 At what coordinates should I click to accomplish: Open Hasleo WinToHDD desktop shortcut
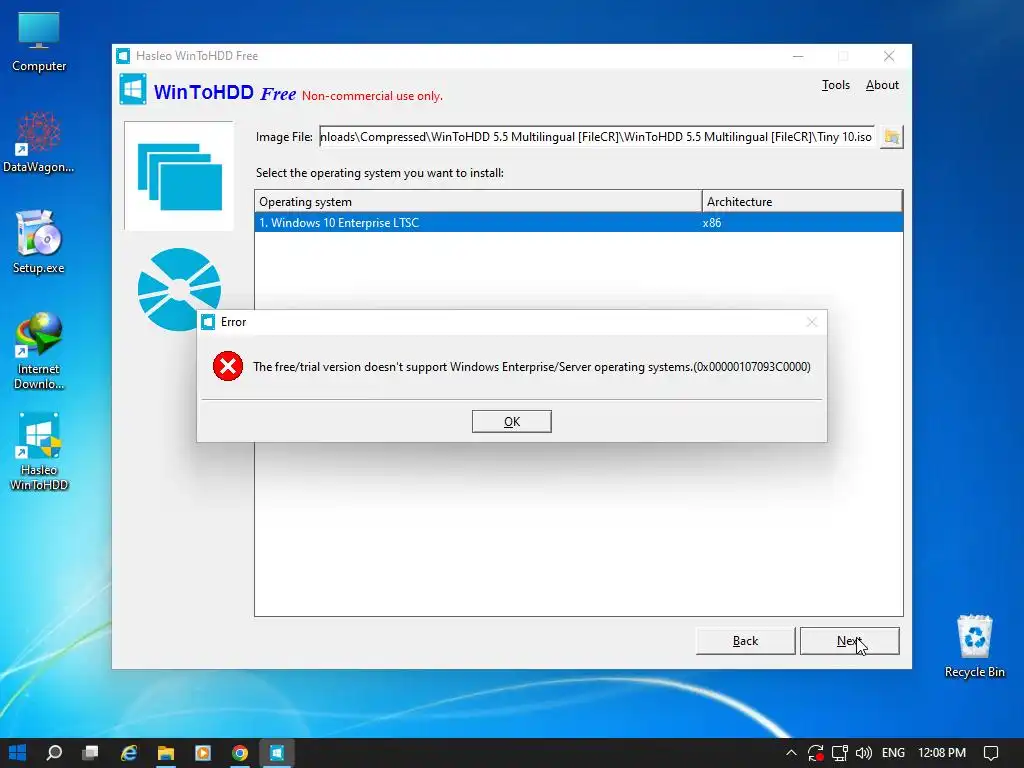point(39,452)
